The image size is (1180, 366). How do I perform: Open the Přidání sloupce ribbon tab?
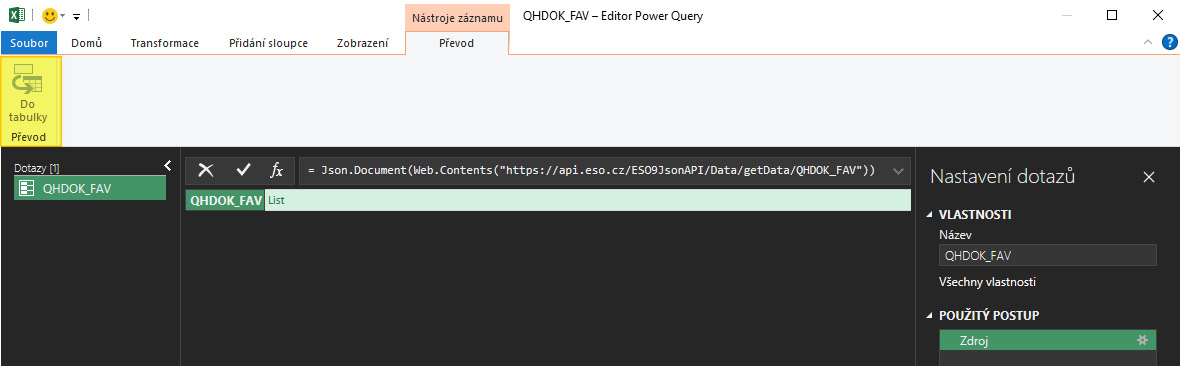[x=269, y=43]
